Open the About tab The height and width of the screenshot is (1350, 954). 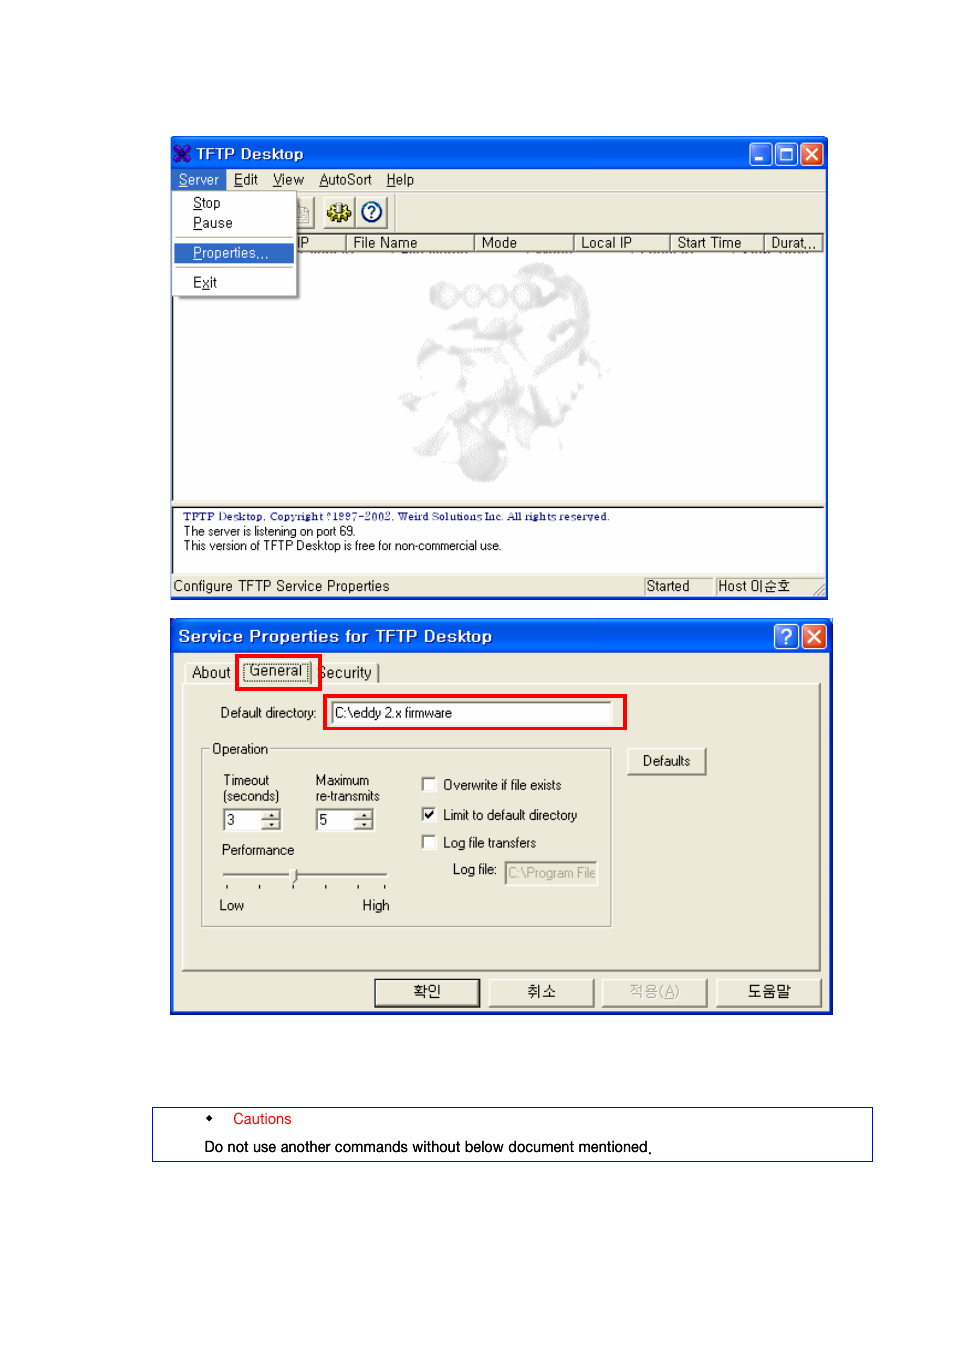tap(211, 673)
